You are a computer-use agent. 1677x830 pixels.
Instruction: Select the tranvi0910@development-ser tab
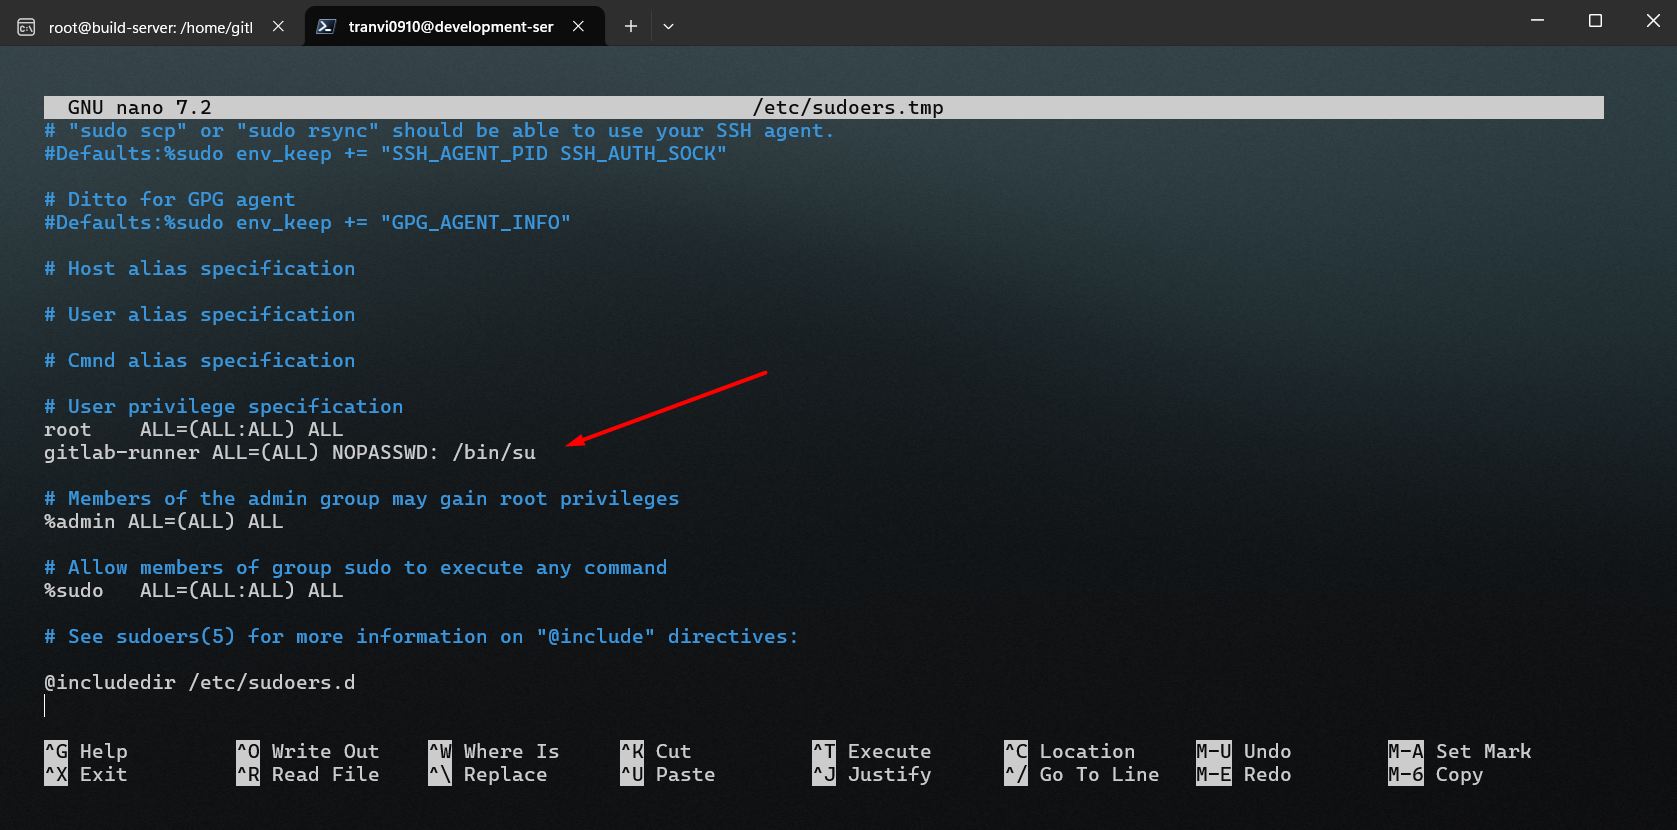tap(450, 27)
